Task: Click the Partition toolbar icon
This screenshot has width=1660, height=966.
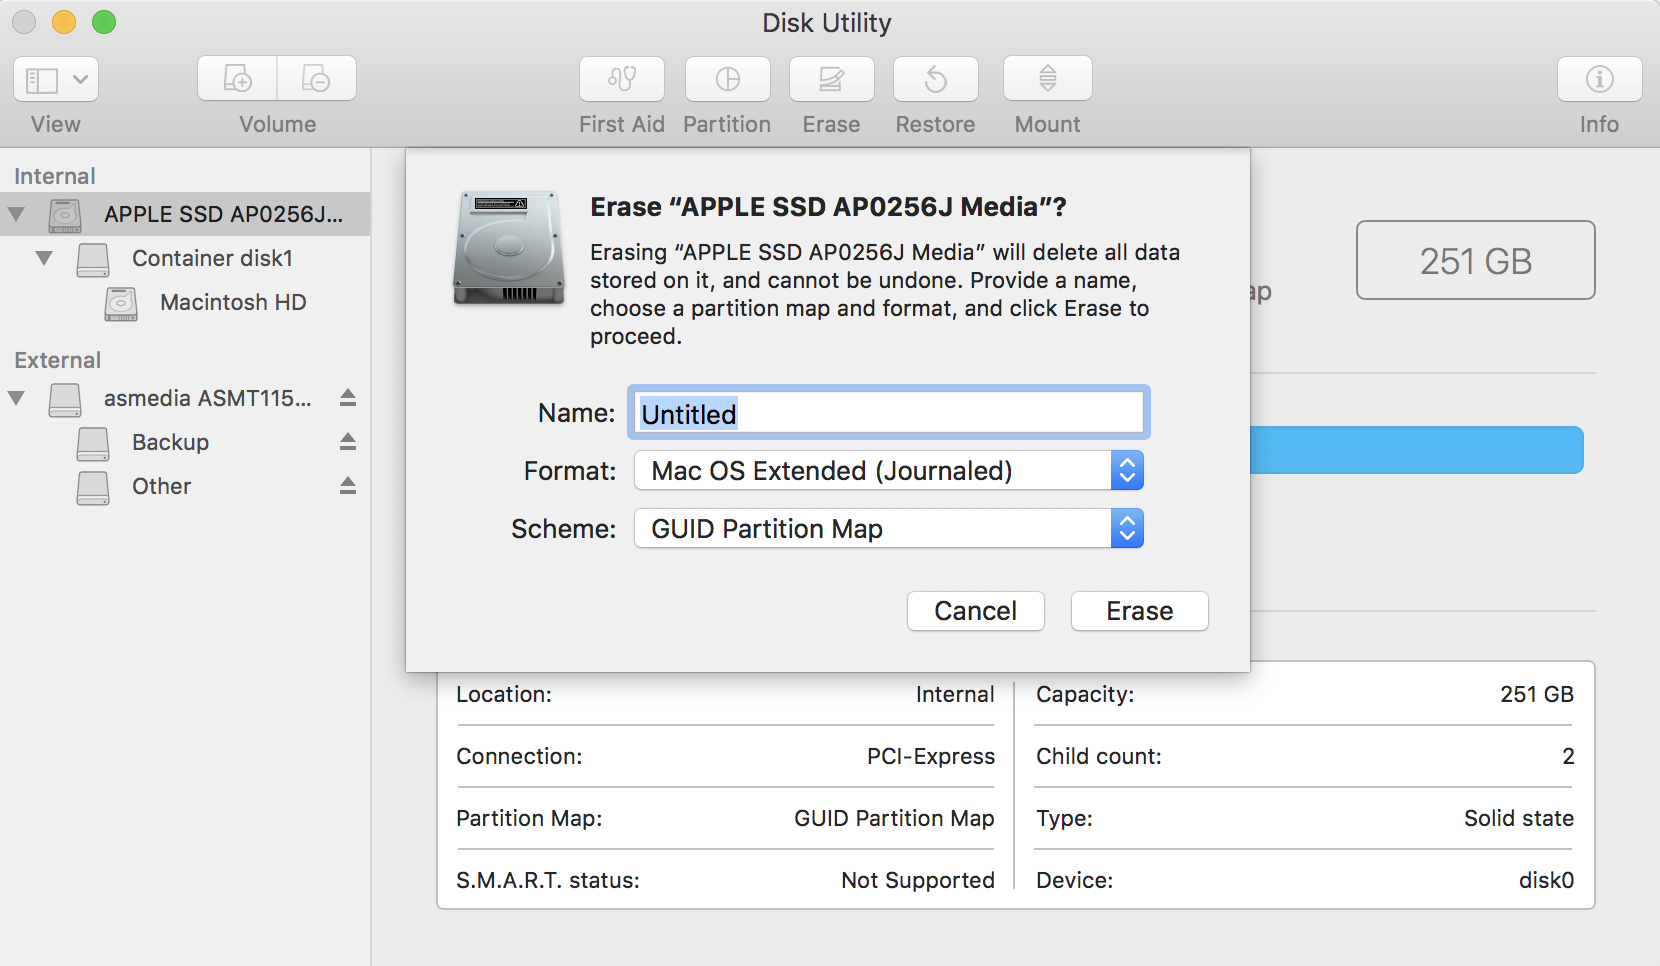Action: coord(727,79)
